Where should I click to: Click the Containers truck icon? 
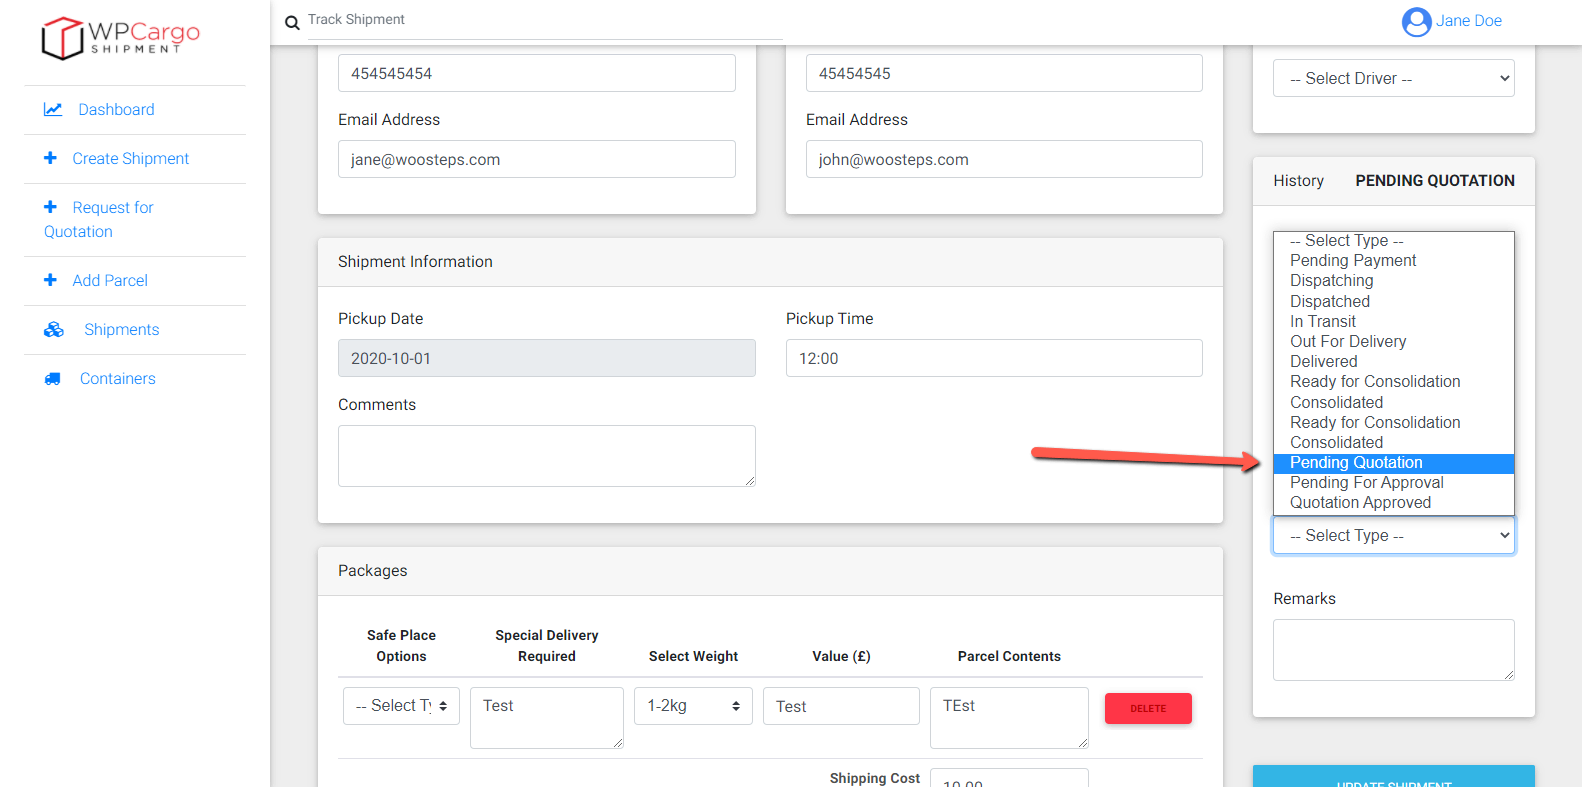[53, 379]
